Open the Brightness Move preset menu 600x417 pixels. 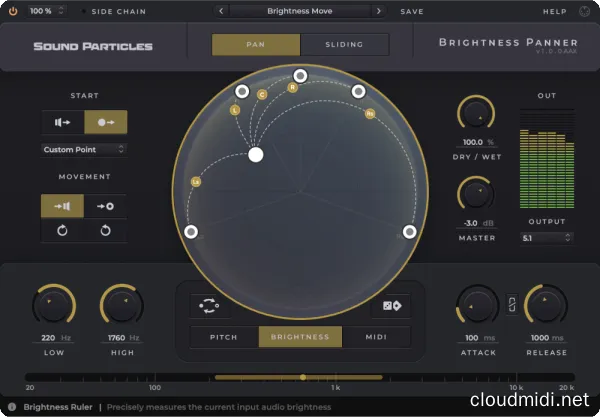point(301,12)
